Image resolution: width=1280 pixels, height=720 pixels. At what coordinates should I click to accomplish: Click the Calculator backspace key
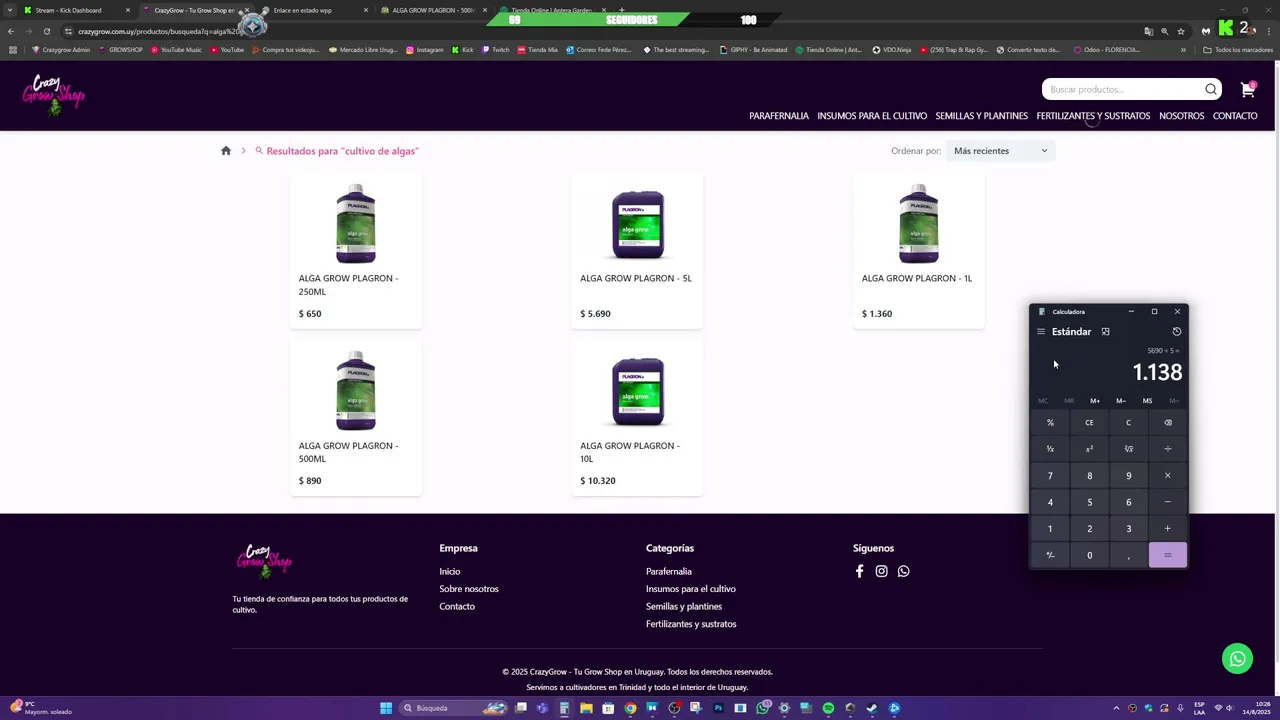click(1167, 422)
